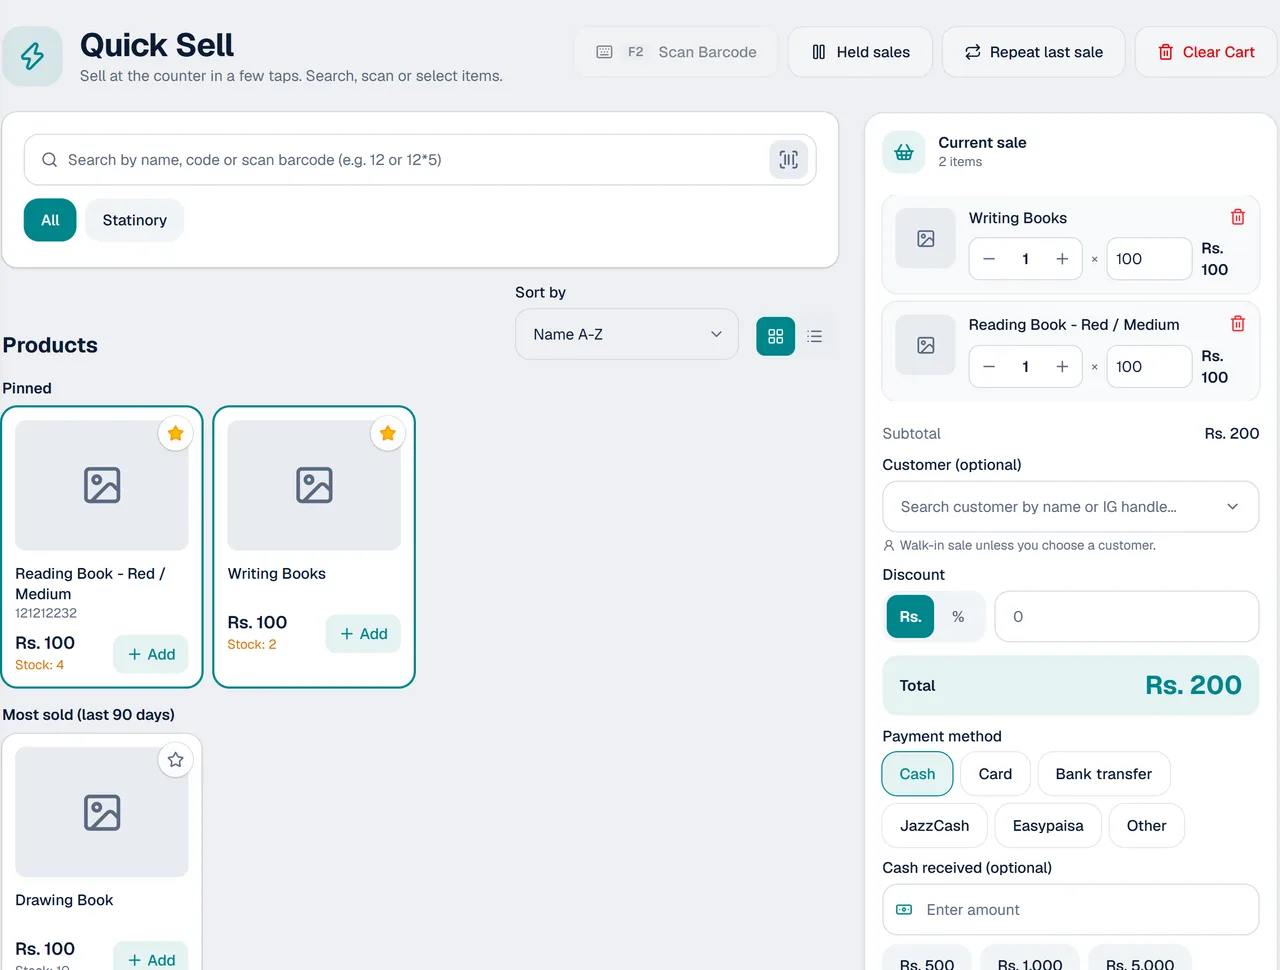Select the All category filter

tap(50, 220)
